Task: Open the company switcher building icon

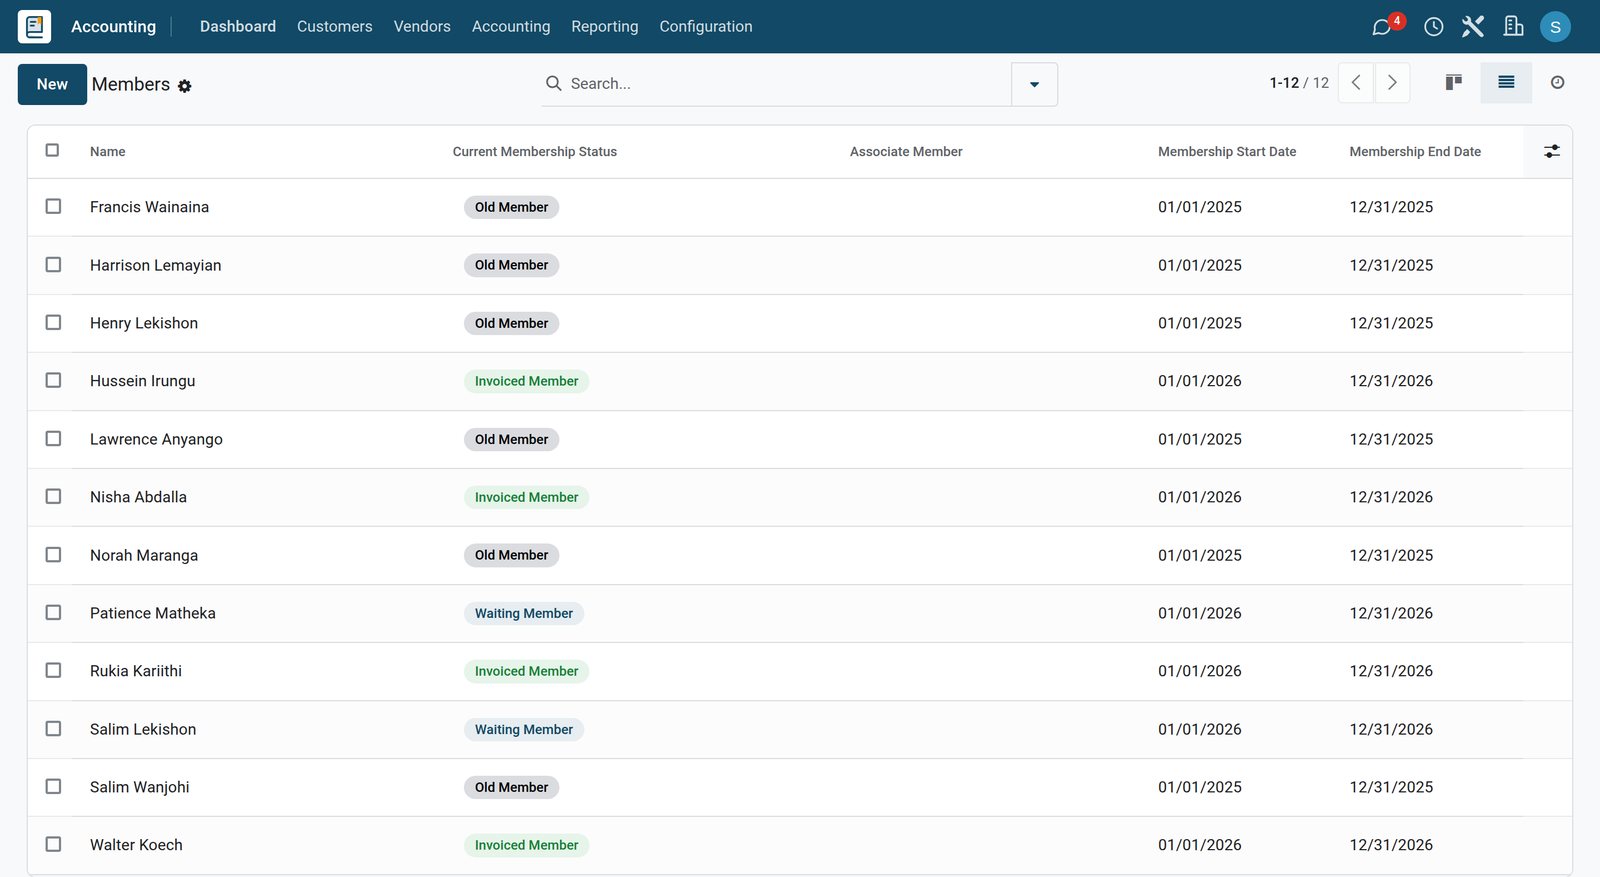Action: tap(1514, 27)
